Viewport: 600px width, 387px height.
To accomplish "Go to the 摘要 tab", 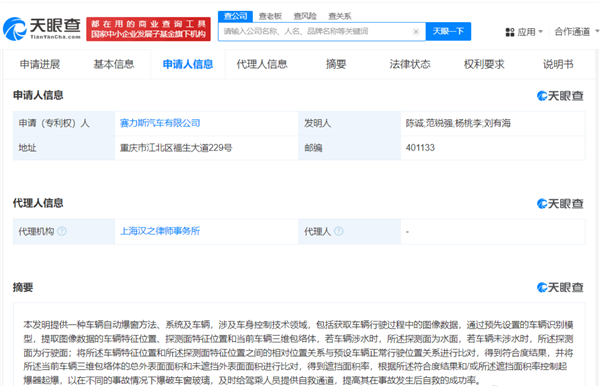I will 336,64.
